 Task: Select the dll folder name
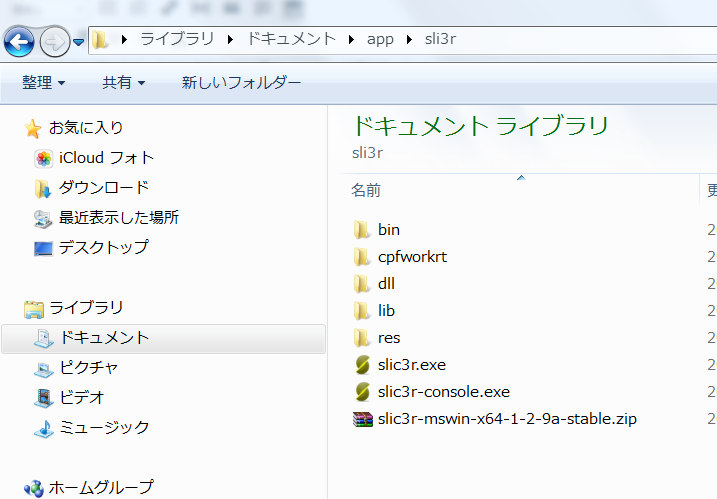(x=386, y=284)
